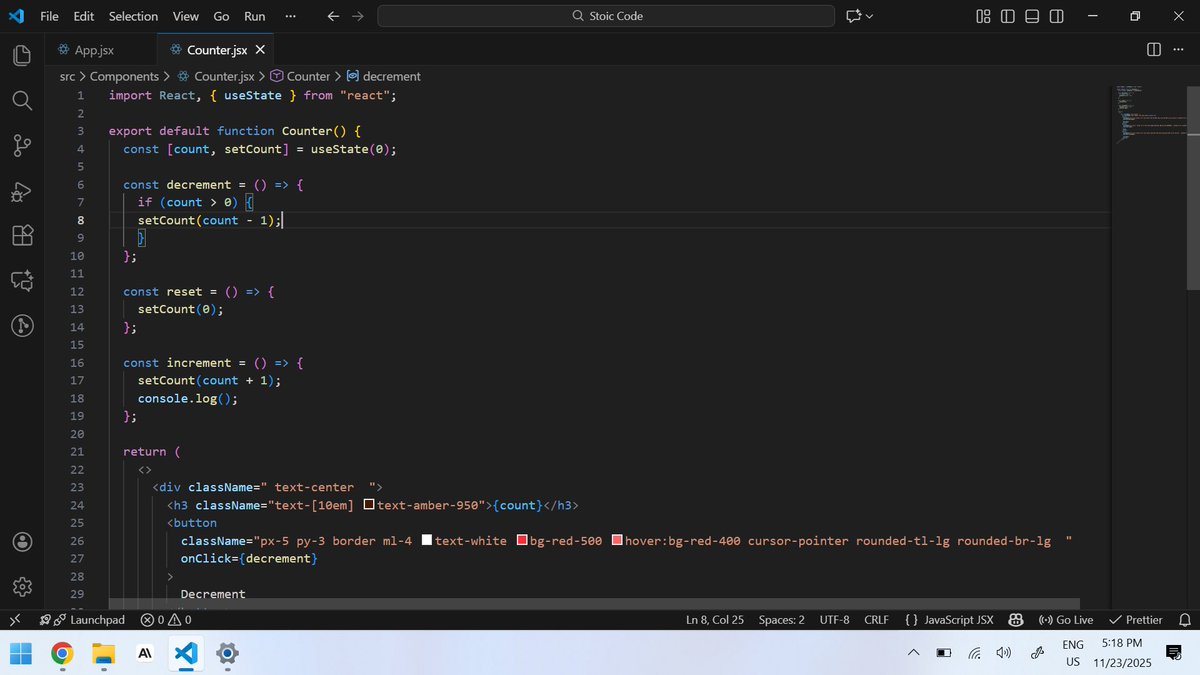1200x675 pixels.
Task: Open File Explorer from the taskbar
Action: point(103,654)
